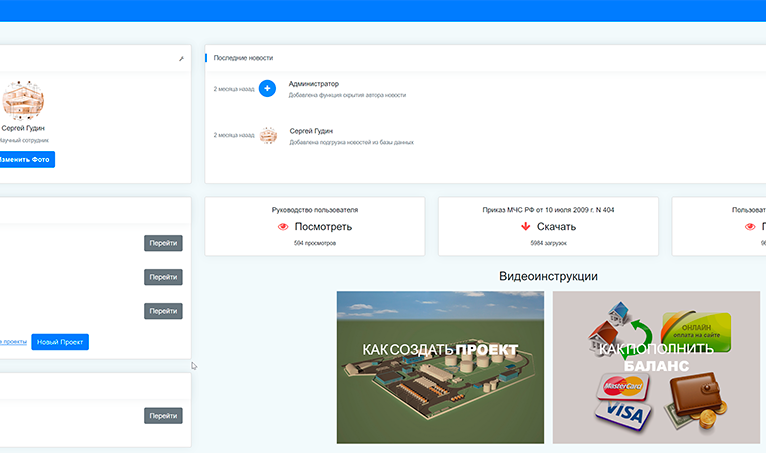Click the wrench icon on profile card
Image resolution: width=766 pixels, height=453 pixels.
pos(181,59)
